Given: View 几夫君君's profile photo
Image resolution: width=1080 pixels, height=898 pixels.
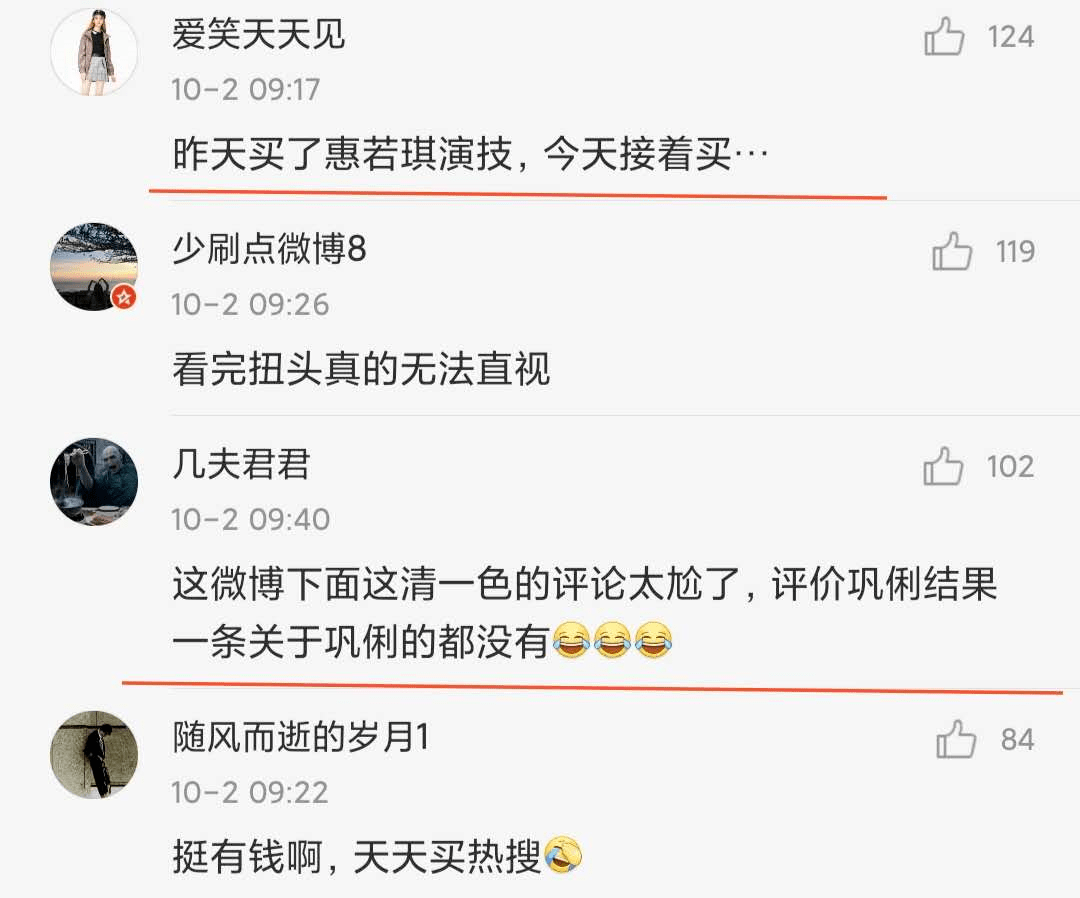Looking at the screenshot, I should point(94,481).
